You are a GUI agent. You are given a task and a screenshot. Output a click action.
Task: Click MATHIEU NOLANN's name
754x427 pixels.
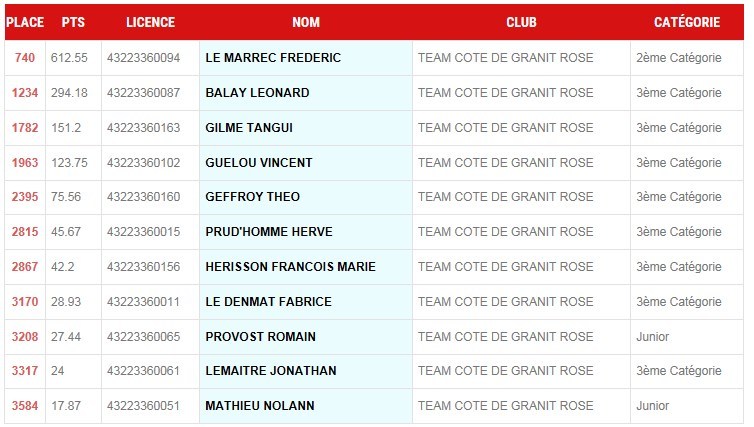tap(260, 406)
